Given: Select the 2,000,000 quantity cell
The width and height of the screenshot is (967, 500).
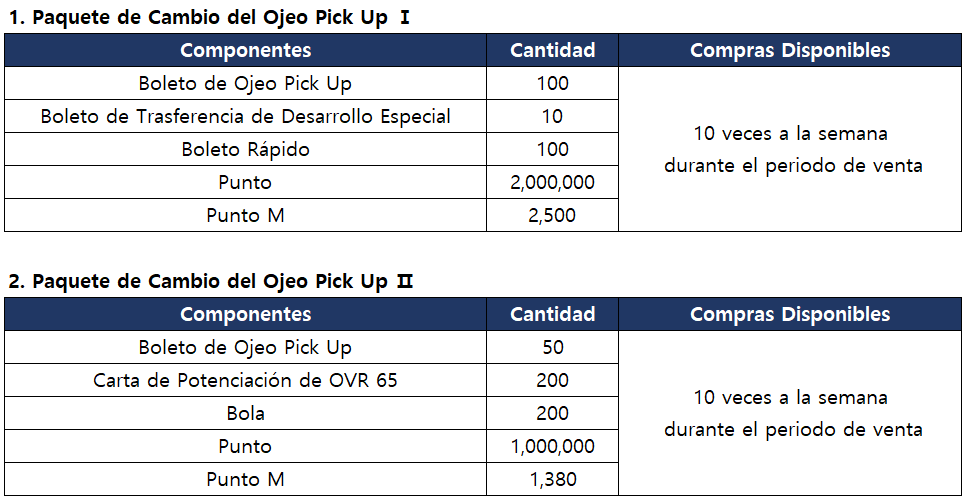Looking at the screenshot, I should pyautogui.click(x=552, y=182).
